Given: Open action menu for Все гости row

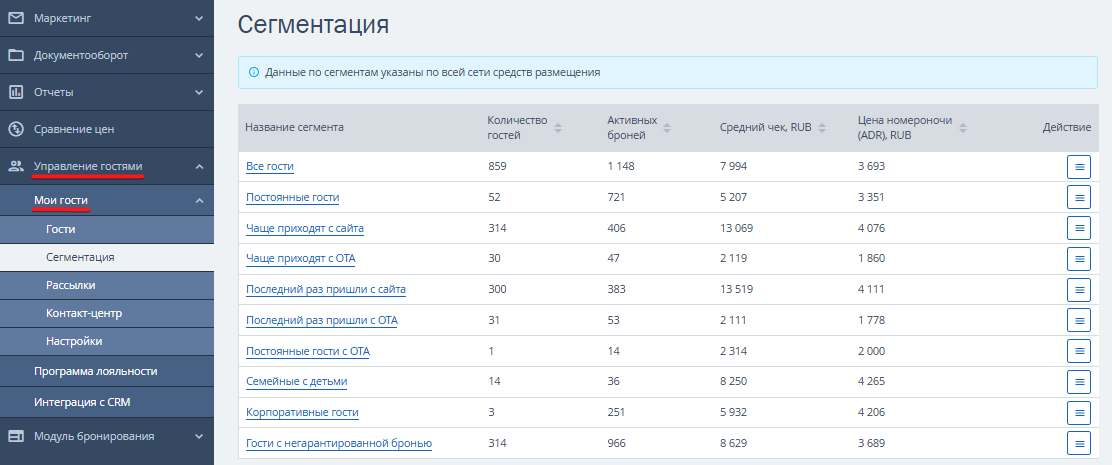Looking at the screenshot, I should pos(1079,167).
